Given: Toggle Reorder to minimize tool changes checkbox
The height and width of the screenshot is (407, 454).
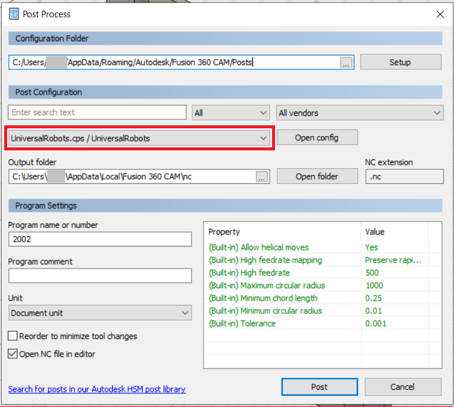Looking at the screenshot, I should pos(13,336).
